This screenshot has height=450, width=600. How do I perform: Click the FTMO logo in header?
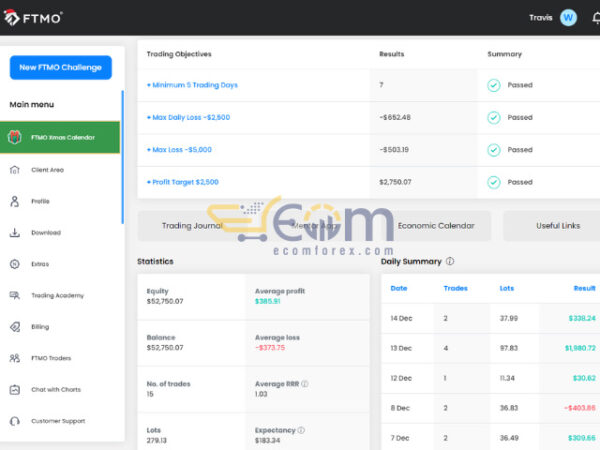(34, 17)
